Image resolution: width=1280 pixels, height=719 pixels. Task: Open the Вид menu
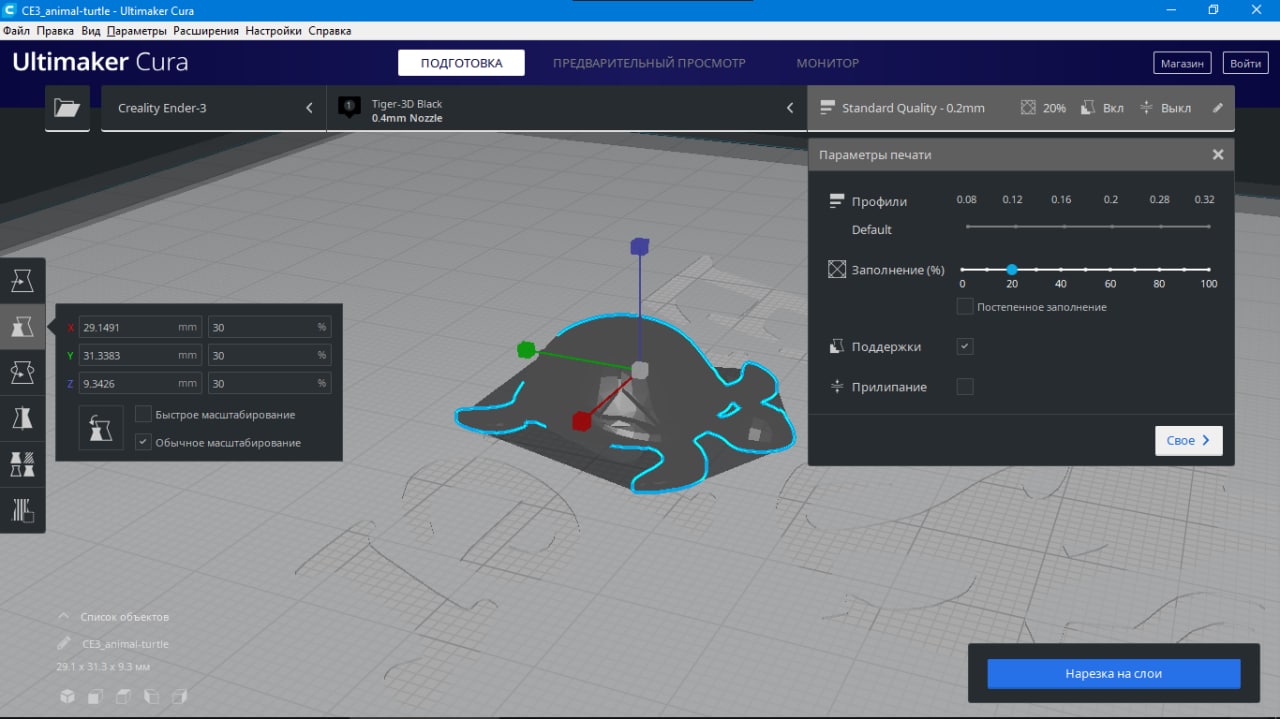pyautogui.click(x=91, y=31)
